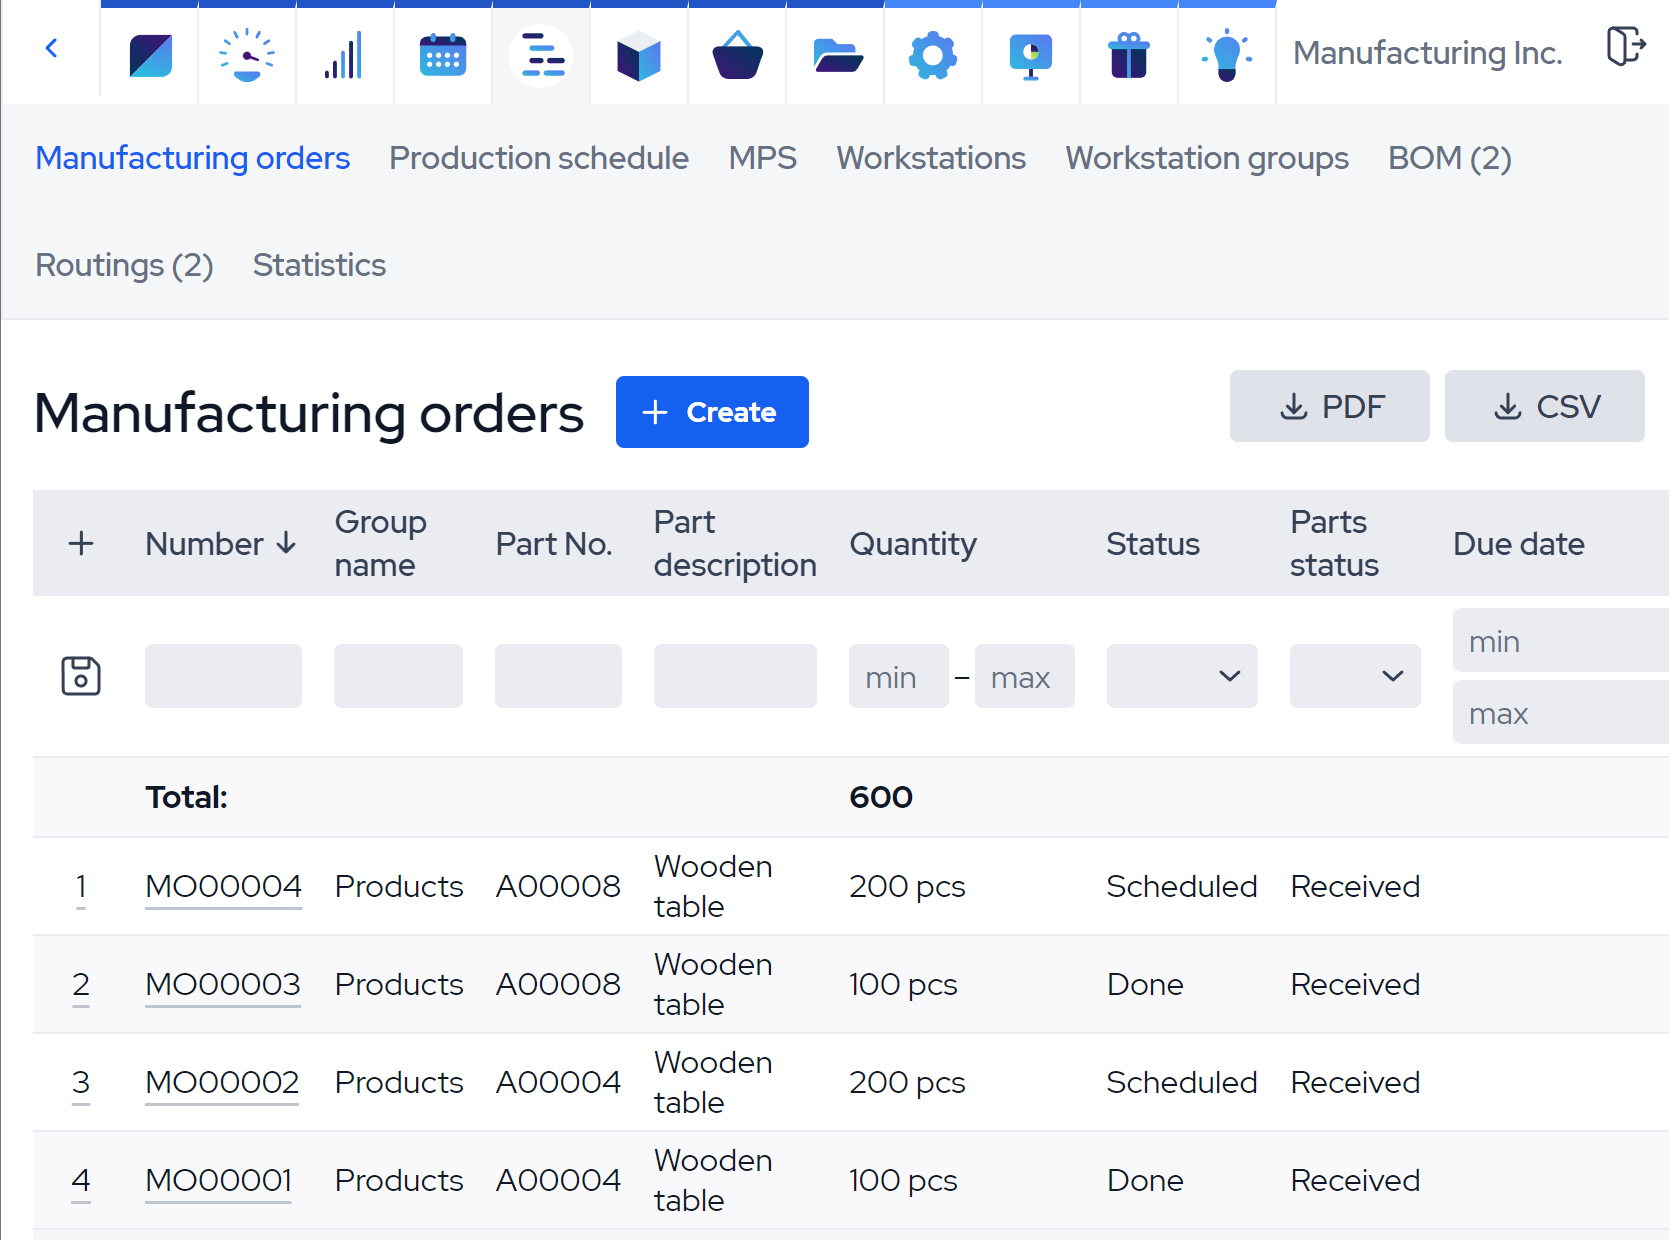This screenshot has width=1669, height=1240.
Task: Expand the Status filter dropdown
Action: [x=1182, y=676]
